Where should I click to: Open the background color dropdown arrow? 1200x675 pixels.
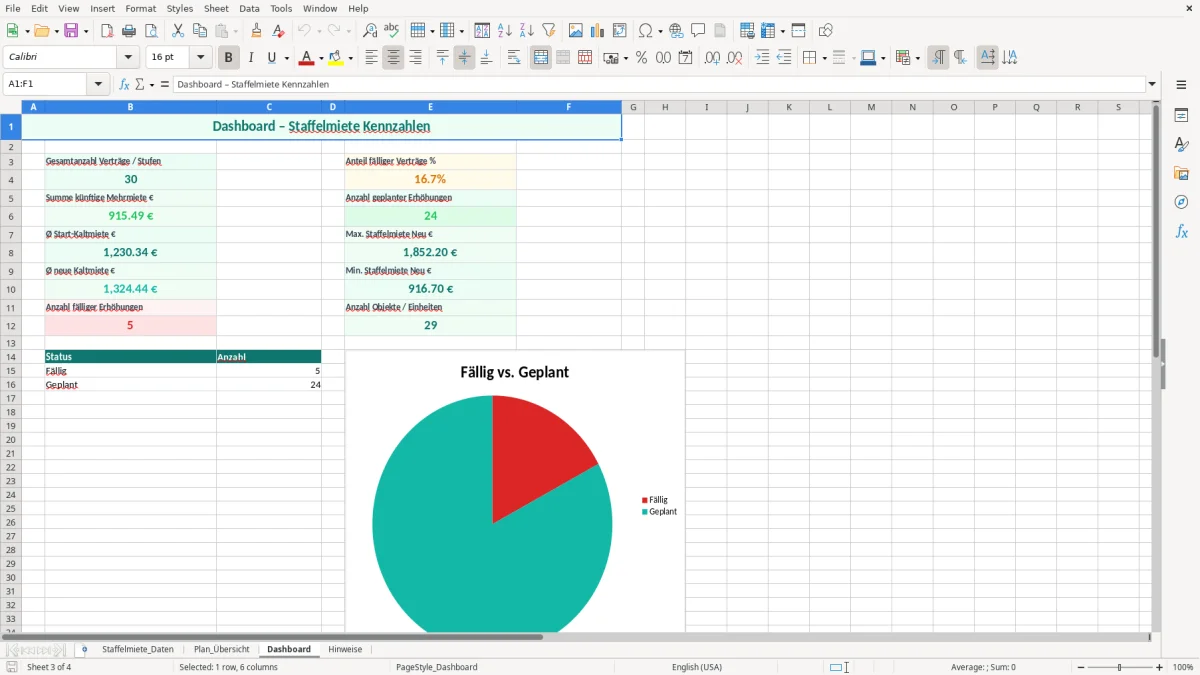tap(350, 59)
